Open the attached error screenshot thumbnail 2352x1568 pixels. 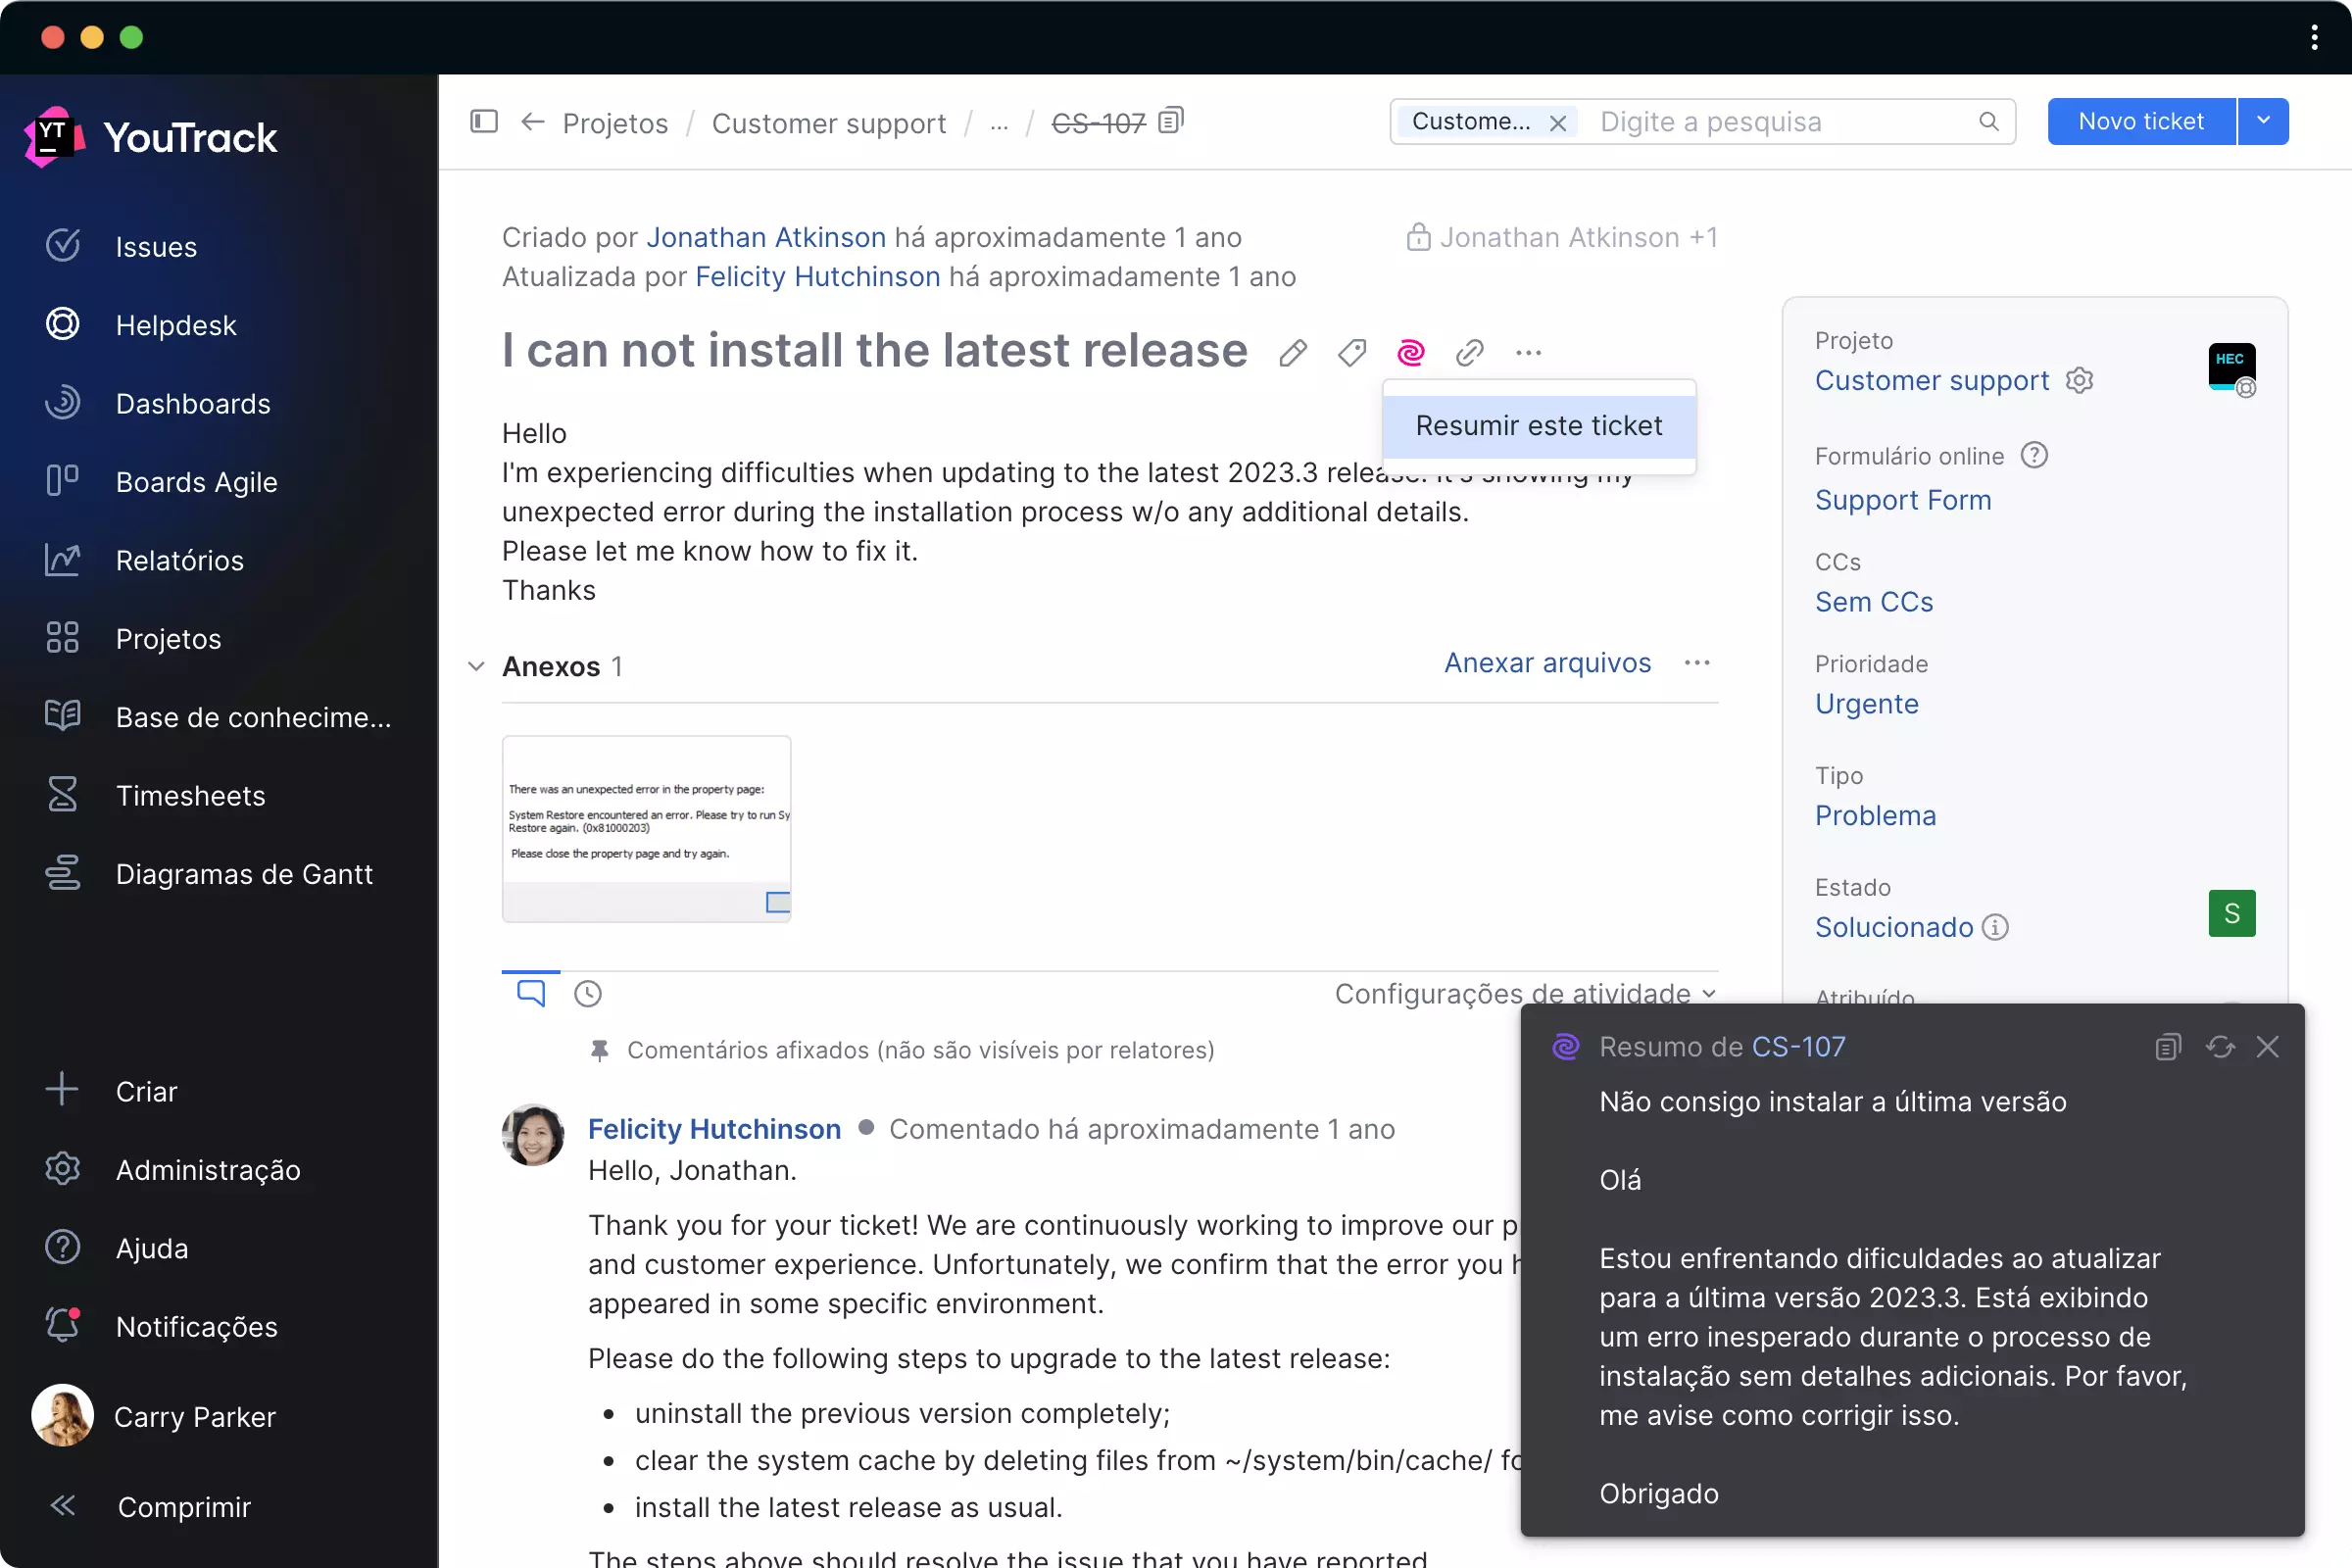coord(646,828)
